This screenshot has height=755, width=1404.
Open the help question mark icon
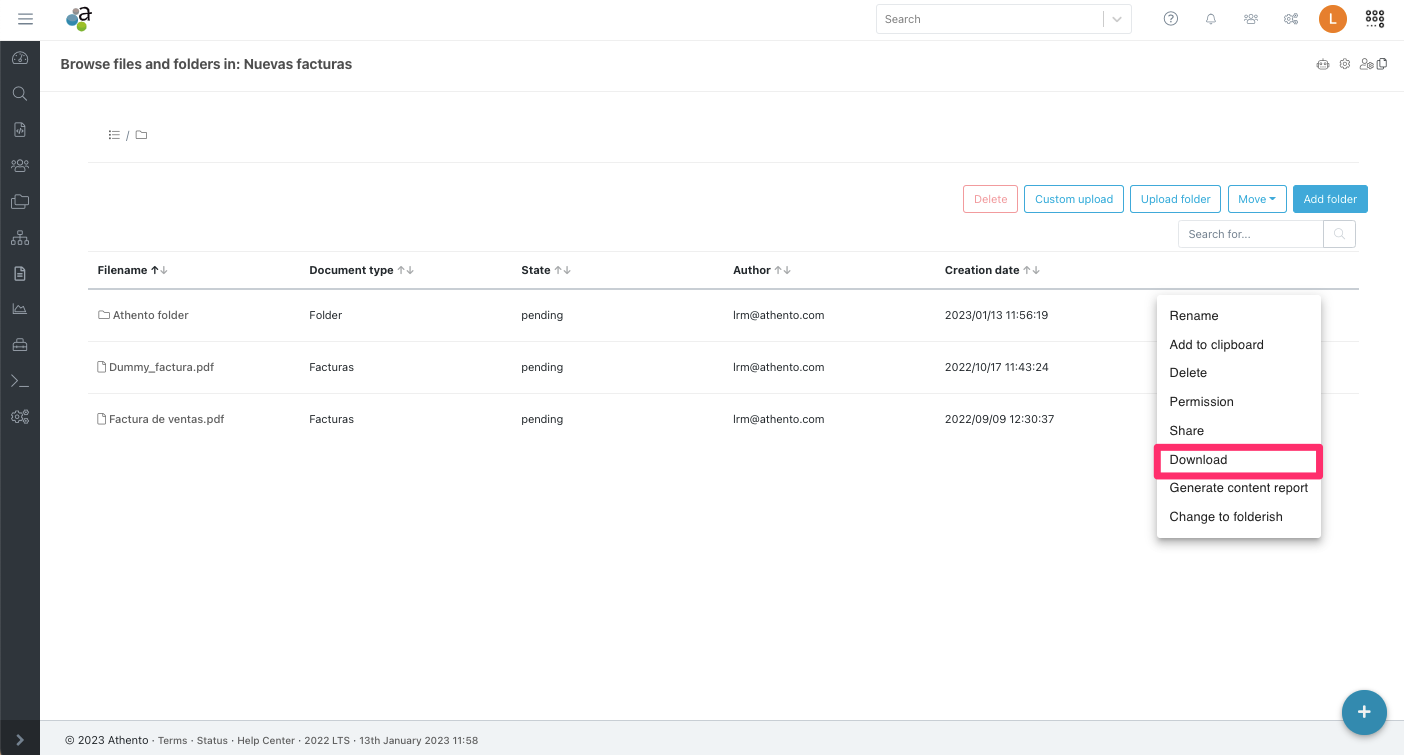tap(1171, 19)
